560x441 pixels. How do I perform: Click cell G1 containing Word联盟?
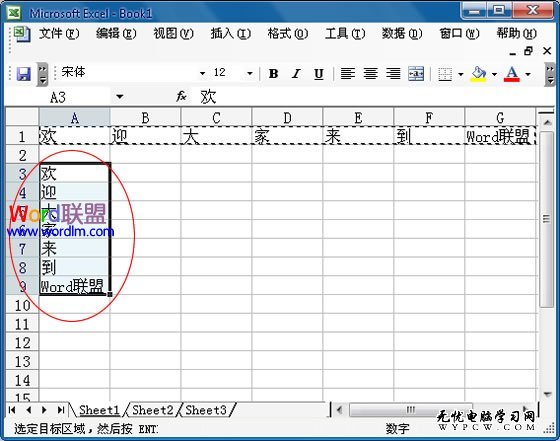point(500,136)
